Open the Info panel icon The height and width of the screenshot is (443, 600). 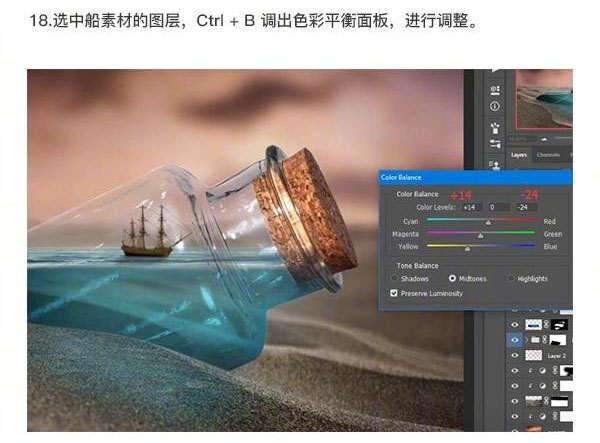click(x=494, y=106)
